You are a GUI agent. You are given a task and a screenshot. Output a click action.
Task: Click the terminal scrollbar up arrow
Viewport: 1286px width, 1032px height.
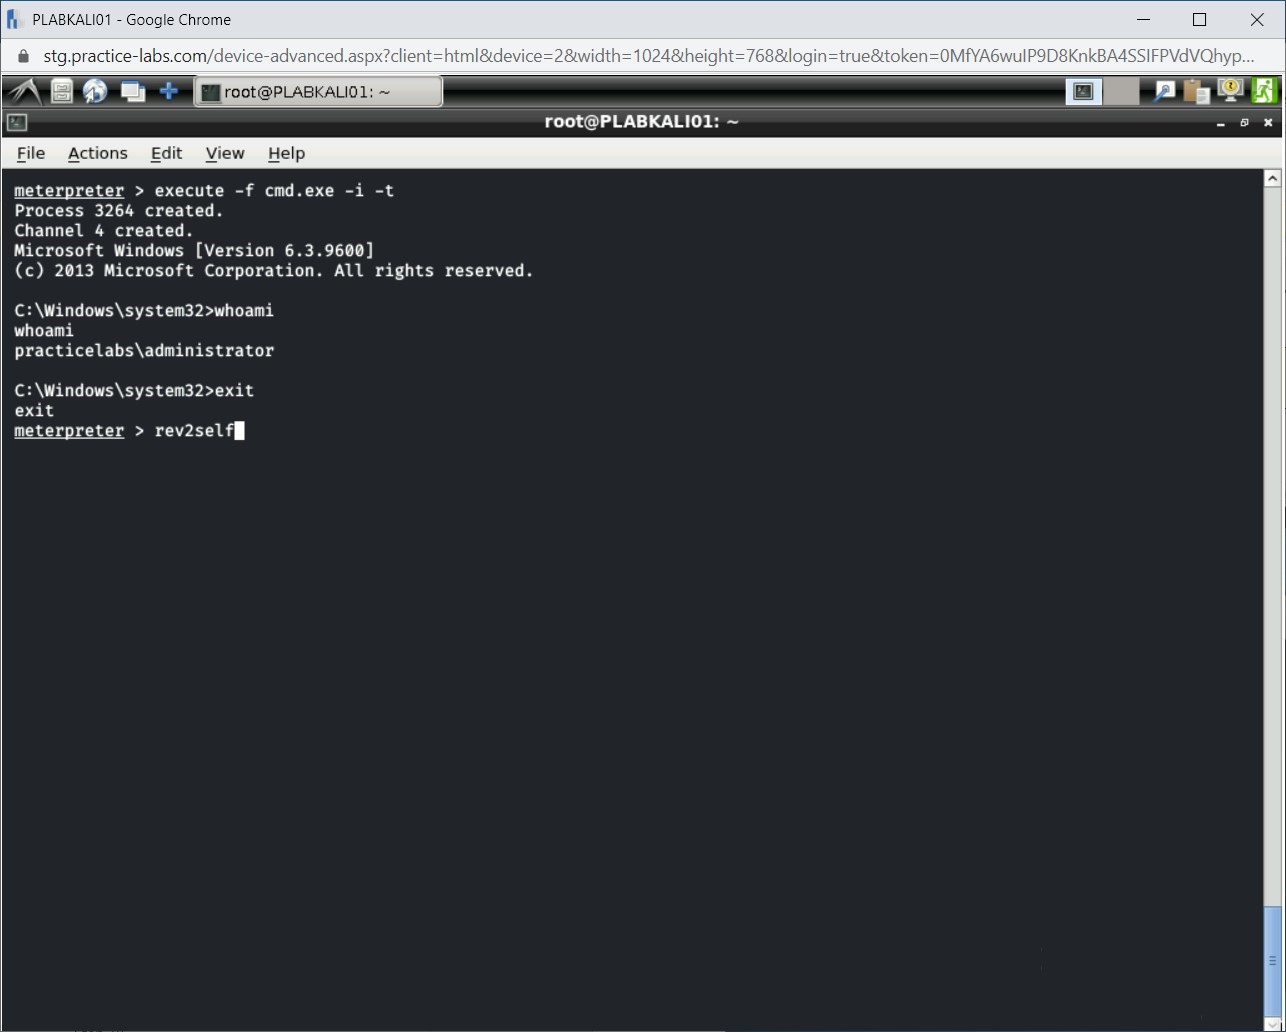point(1272,179)
